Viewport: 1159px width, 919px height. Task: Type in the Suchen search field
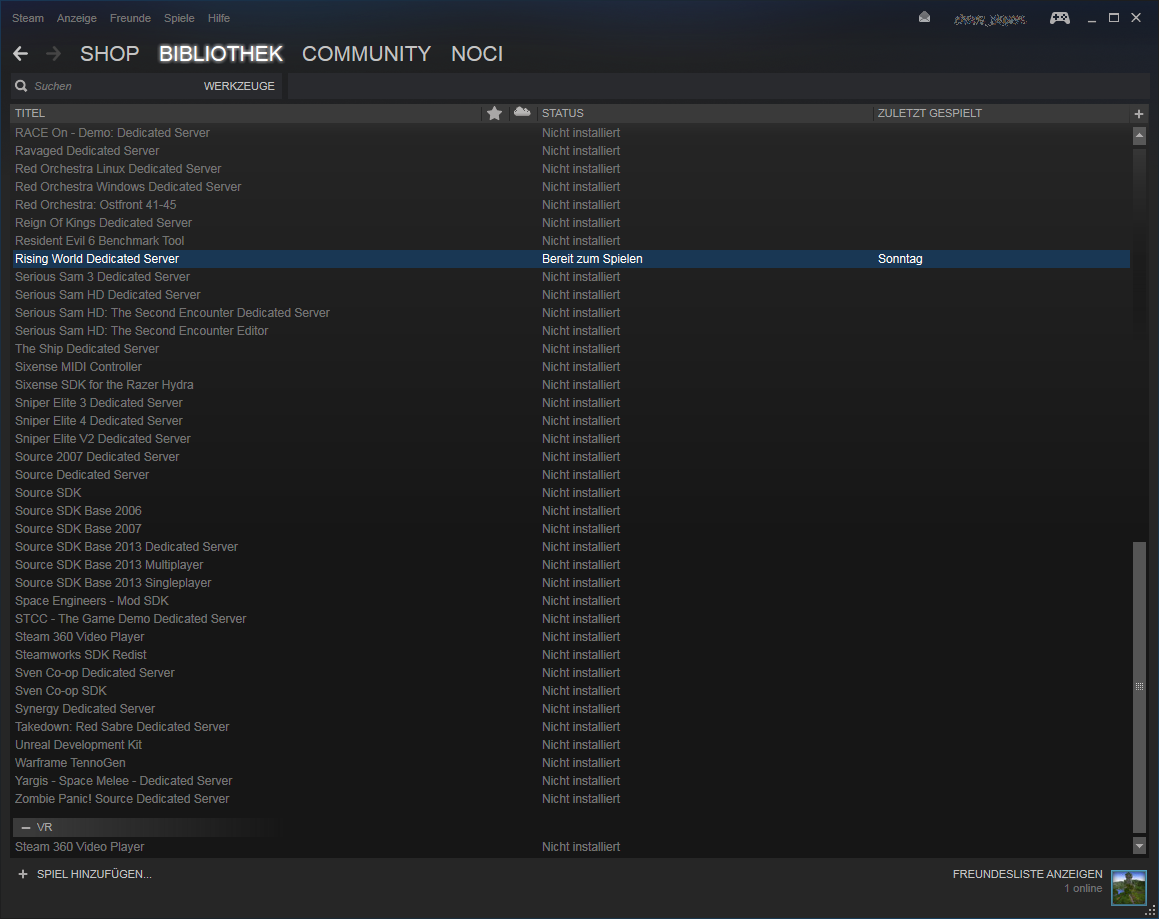[x=110, y=86]
